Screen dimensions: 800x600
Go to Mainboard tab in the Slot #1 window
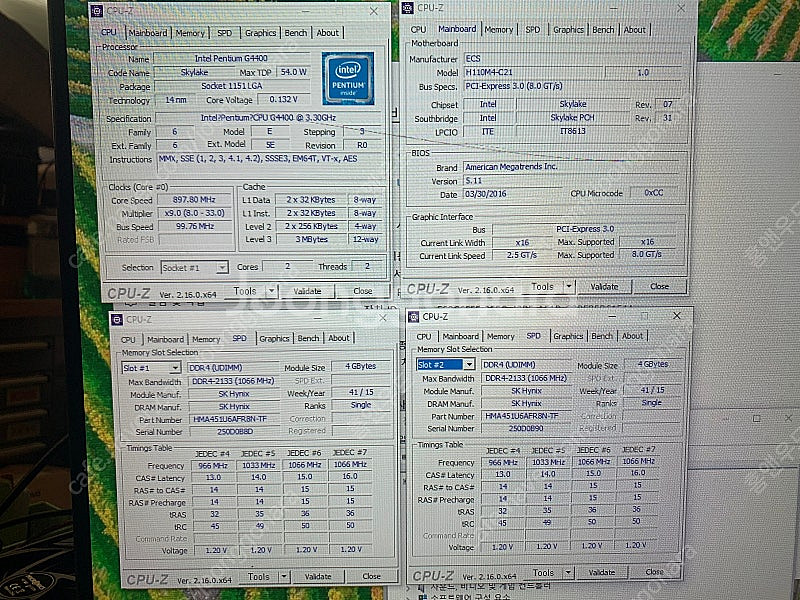click(165, 339)
